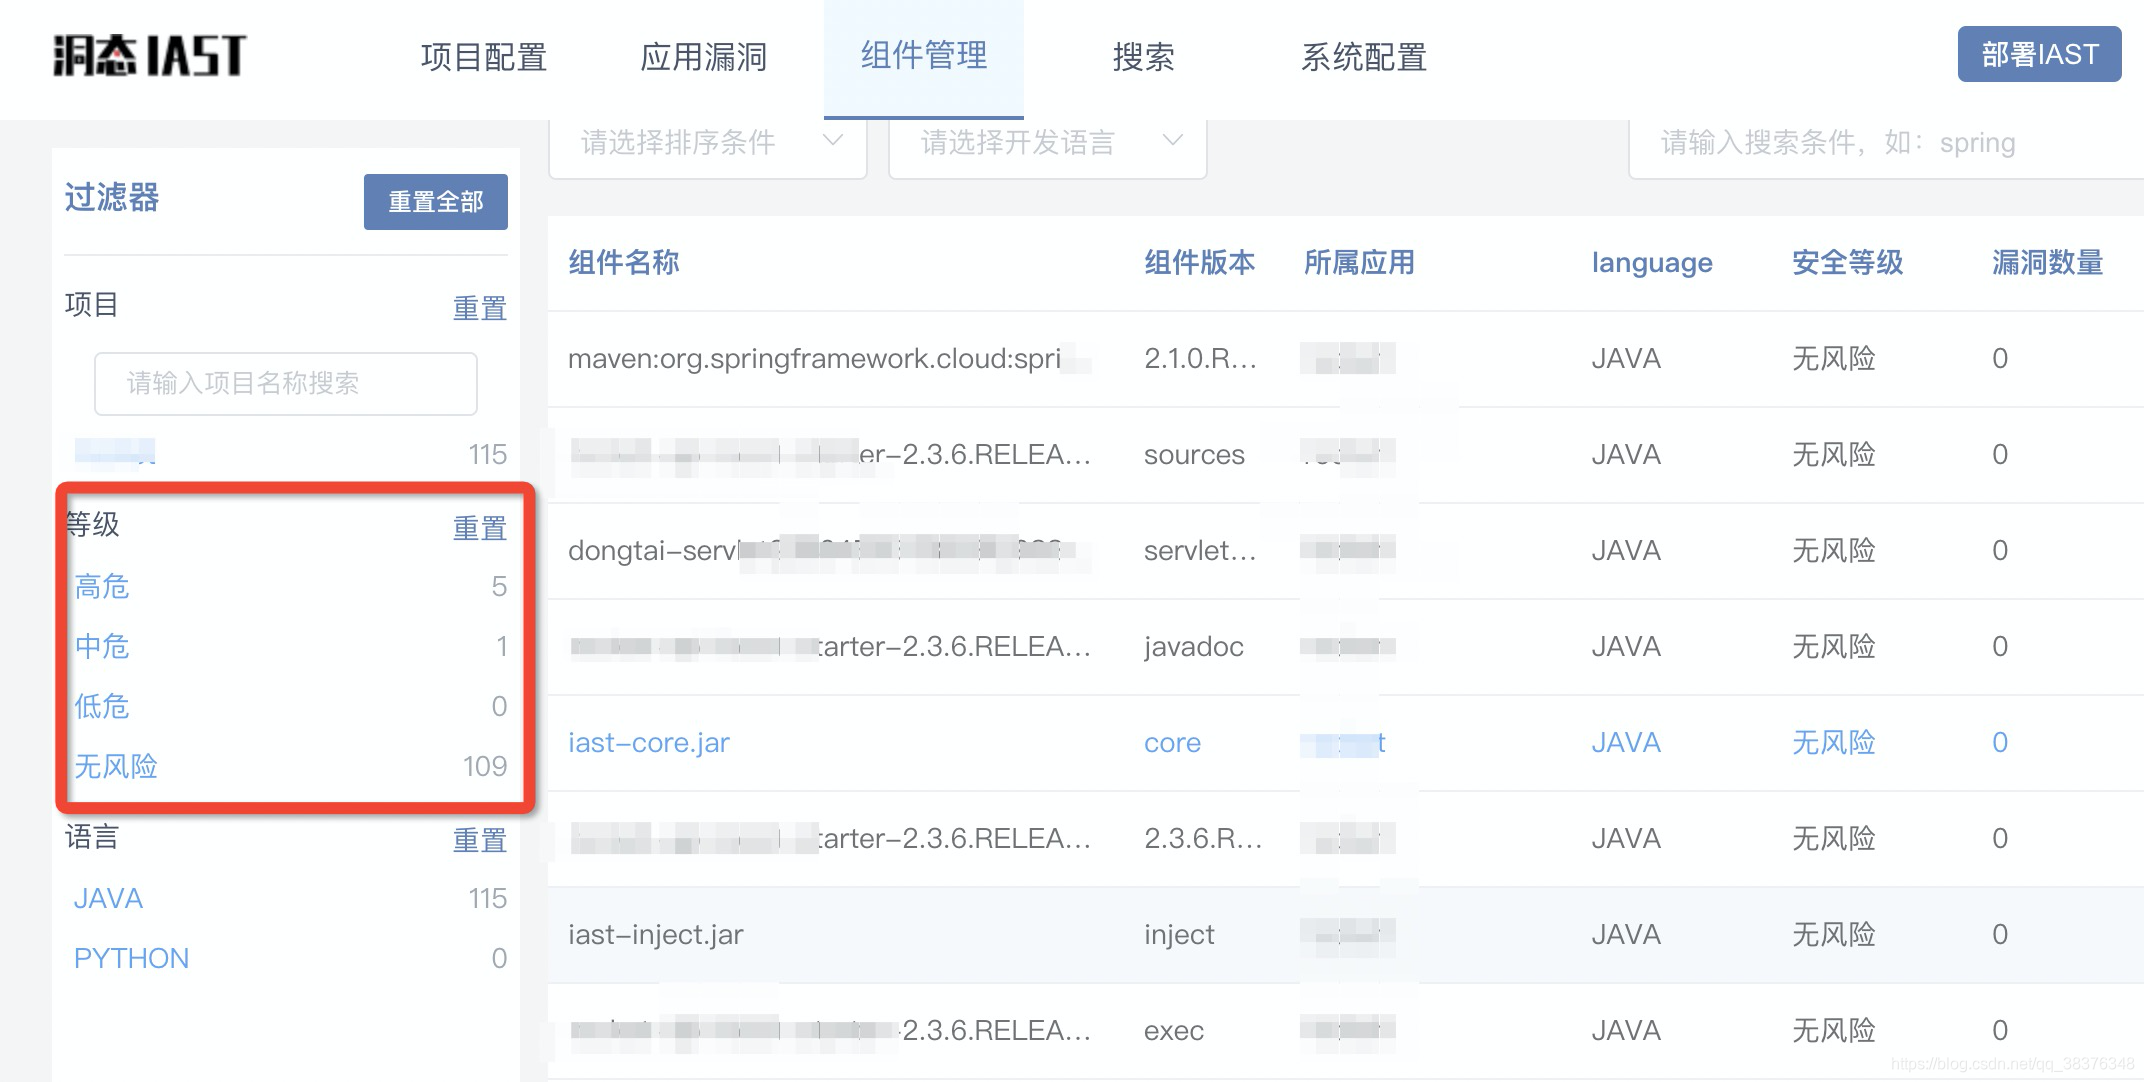Click the 2.1.0.R... version cell
The image size is (2144, 1082).
[1200, 358]
